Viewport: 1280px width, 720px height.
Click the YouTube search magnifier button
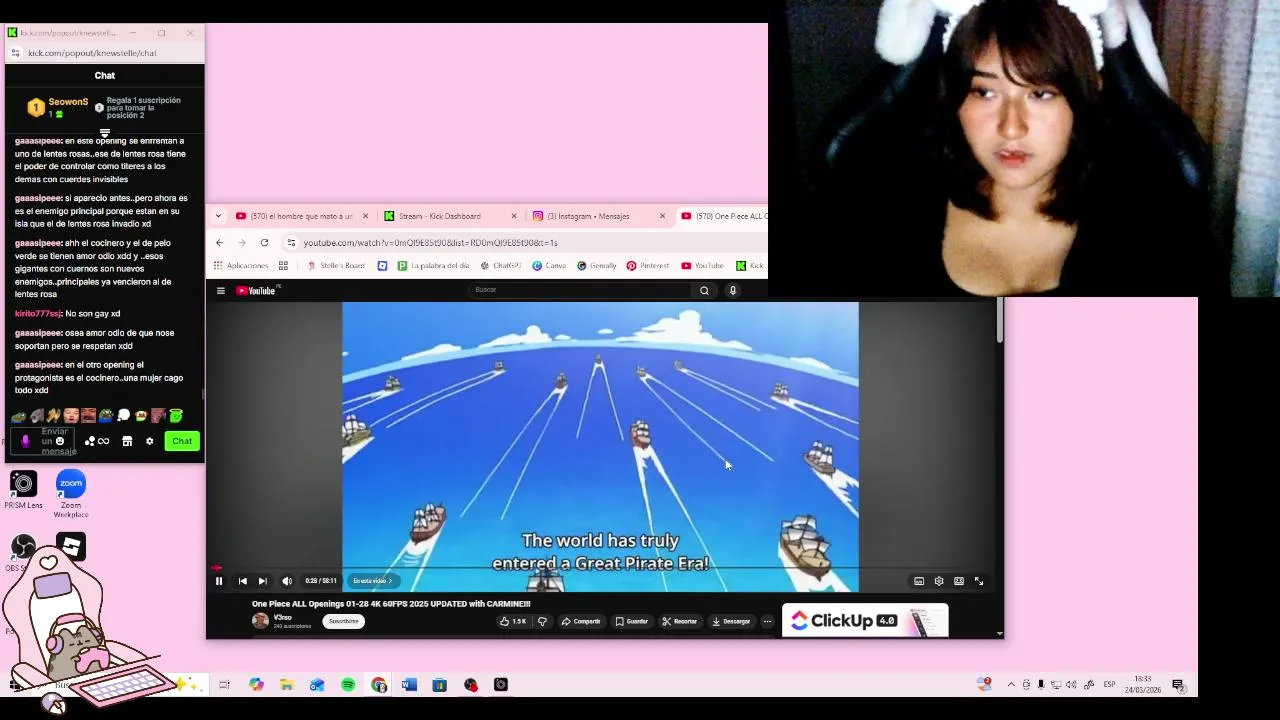[x=704, y=291]
